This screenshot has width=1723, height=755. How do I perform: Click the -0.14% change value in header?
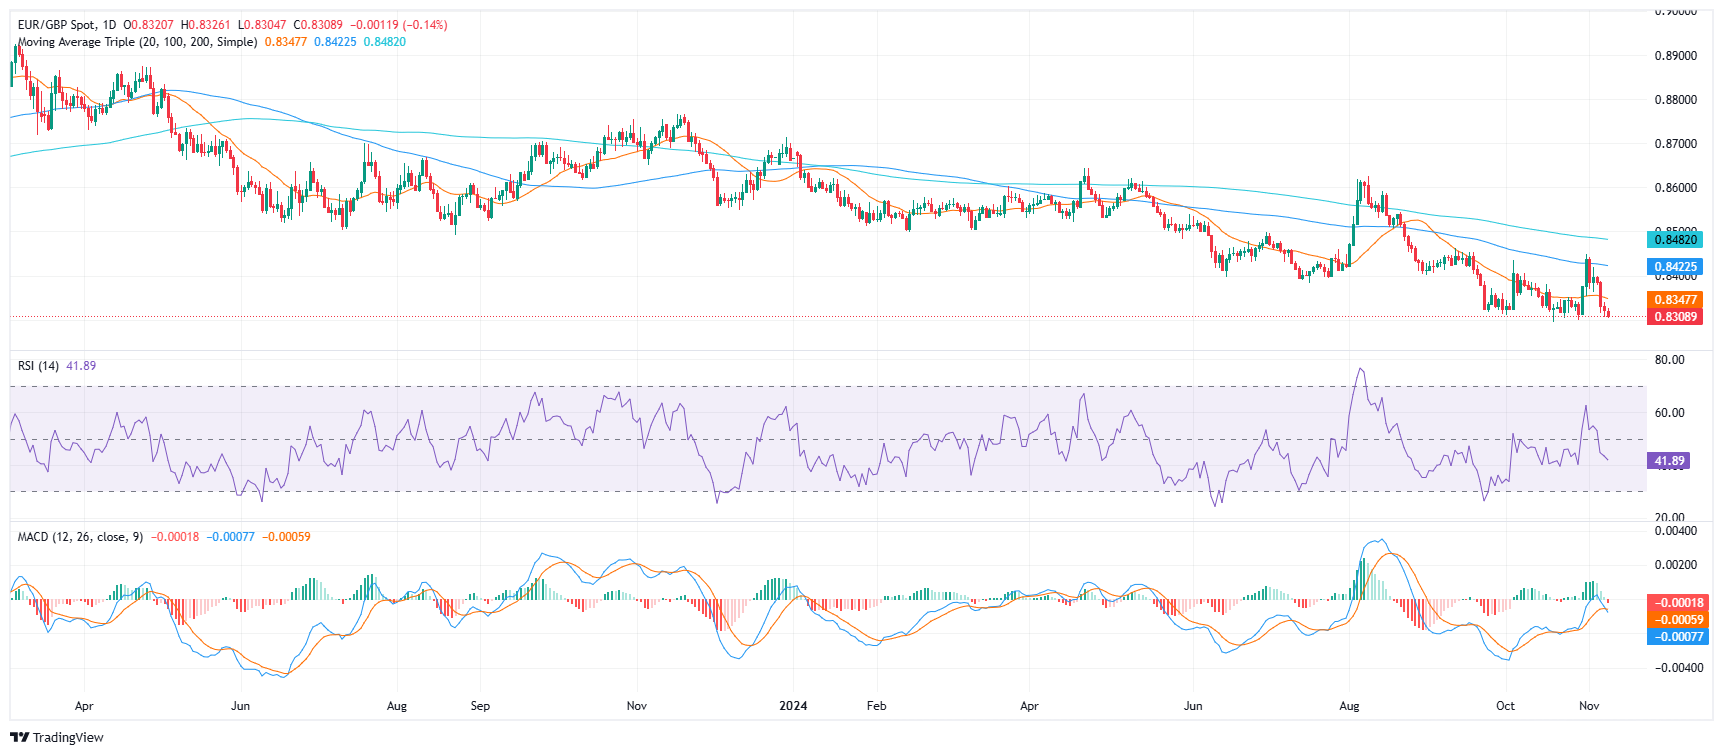click(x=427, y=24)
